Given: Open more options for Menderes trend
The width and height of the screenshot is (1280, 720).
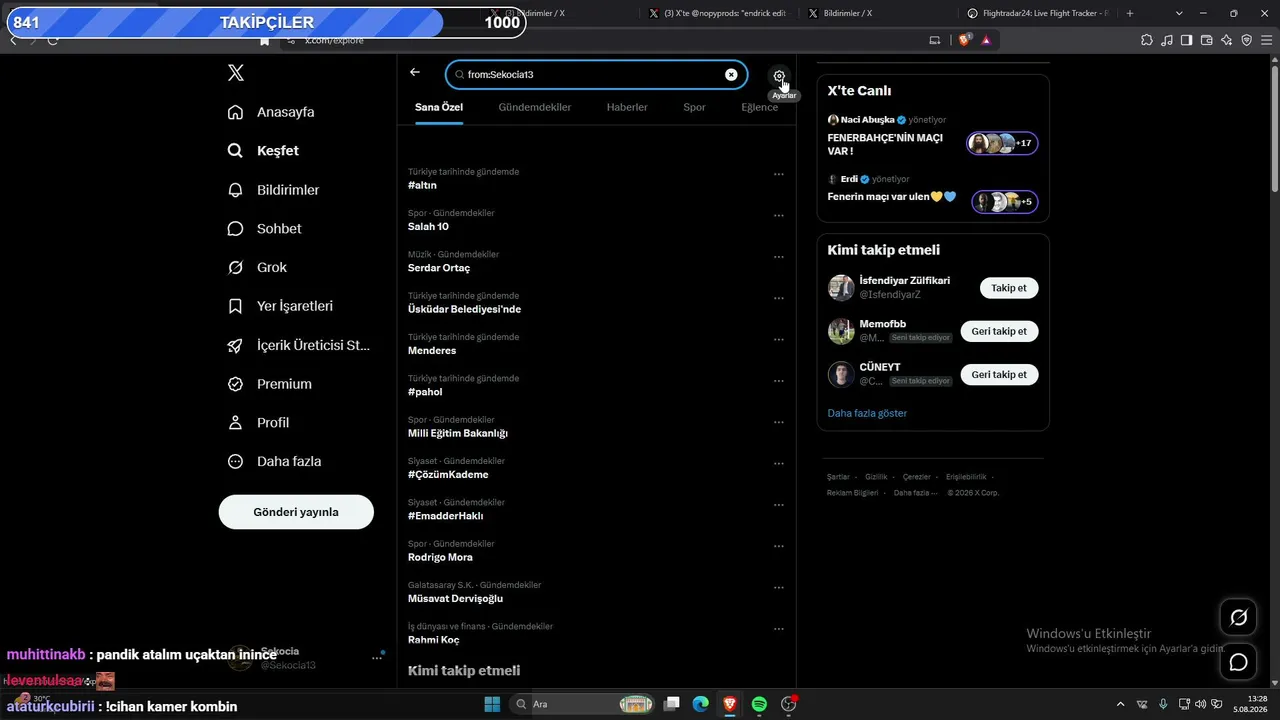Looking at the screenshot, I should click(x=779, y=339).
